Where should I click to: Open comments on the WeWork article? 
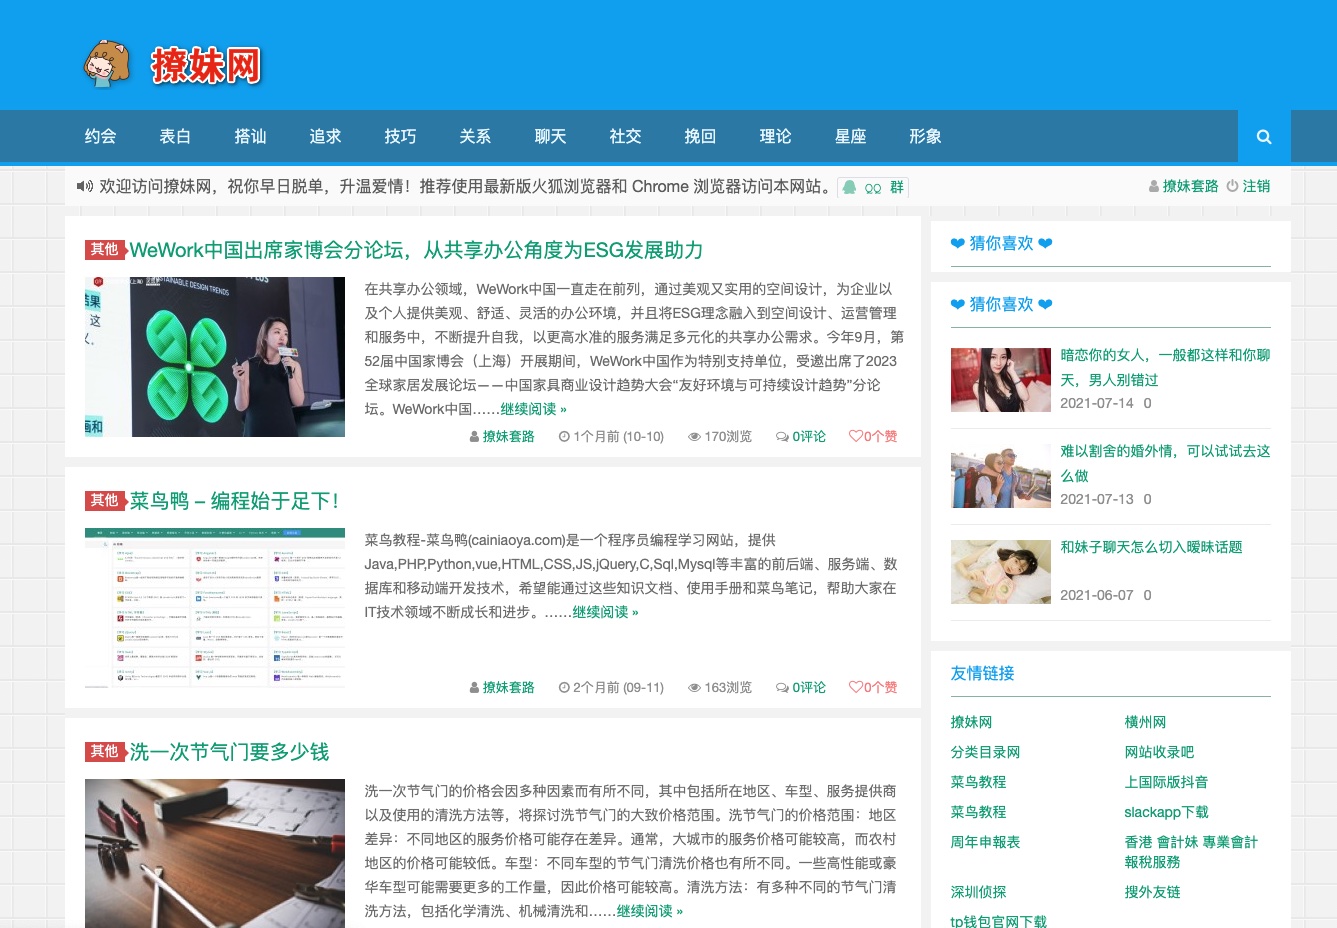click(x=800, y=436)
